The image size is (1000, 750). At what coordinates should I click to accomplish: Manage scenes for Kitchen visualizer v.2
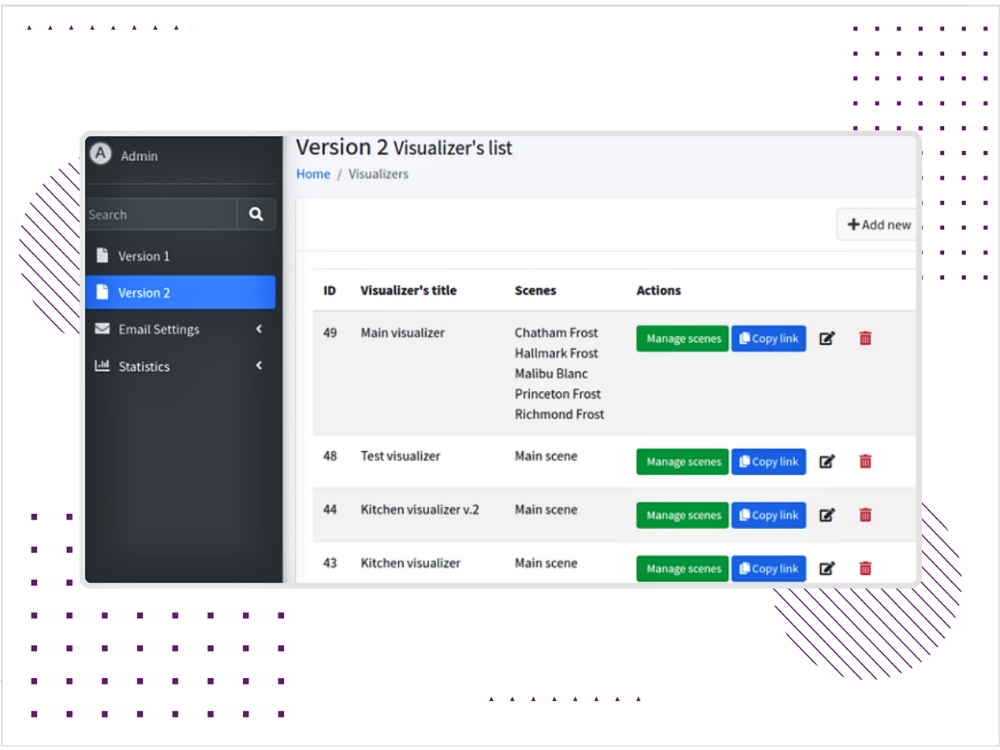[682, 515]
